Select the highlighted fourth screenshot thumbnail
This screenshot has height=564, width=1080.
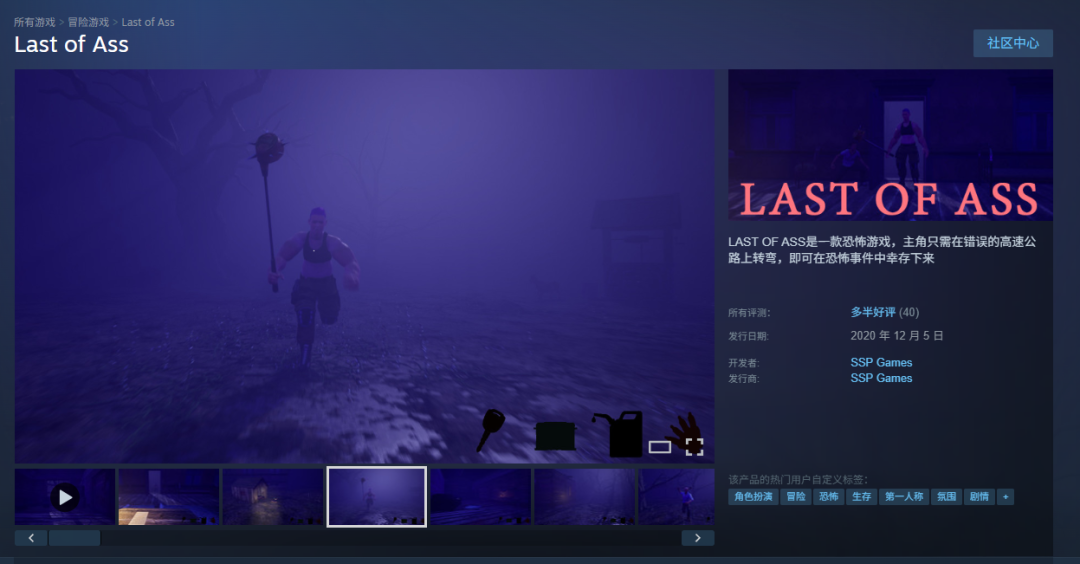tap(377, 497)
